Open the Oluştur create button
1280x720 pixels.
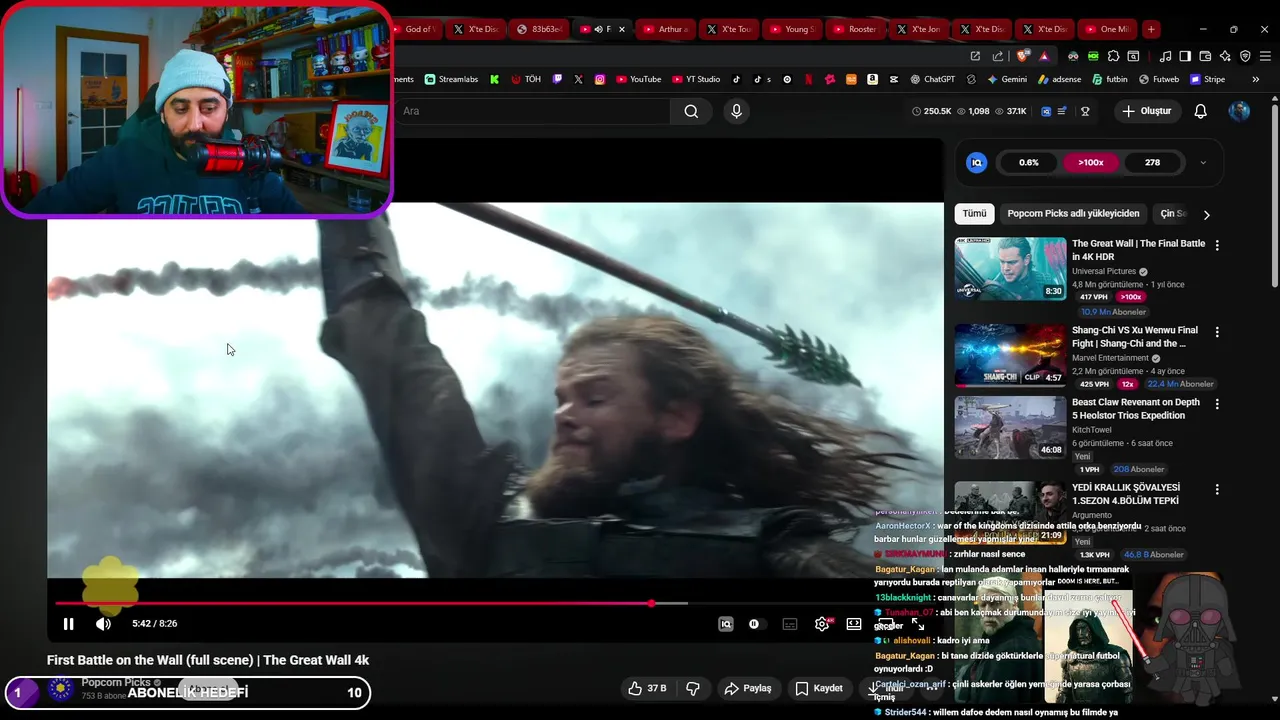pyautogui.click(x=1146, y=111)
